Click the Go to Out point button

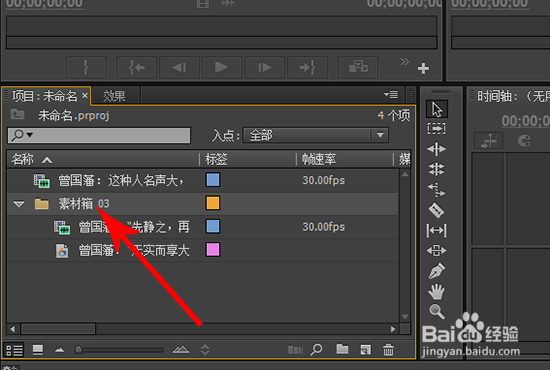307,67
